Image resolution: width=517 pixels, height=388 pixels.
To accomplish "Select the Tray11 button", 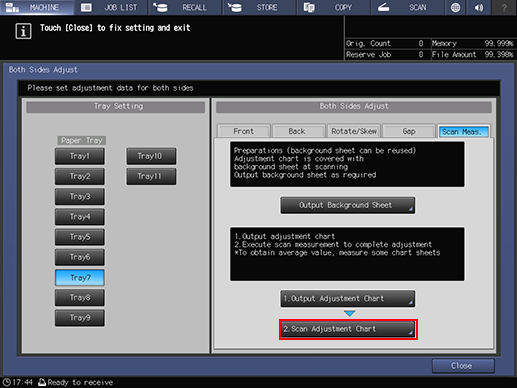I will point(151,176).
